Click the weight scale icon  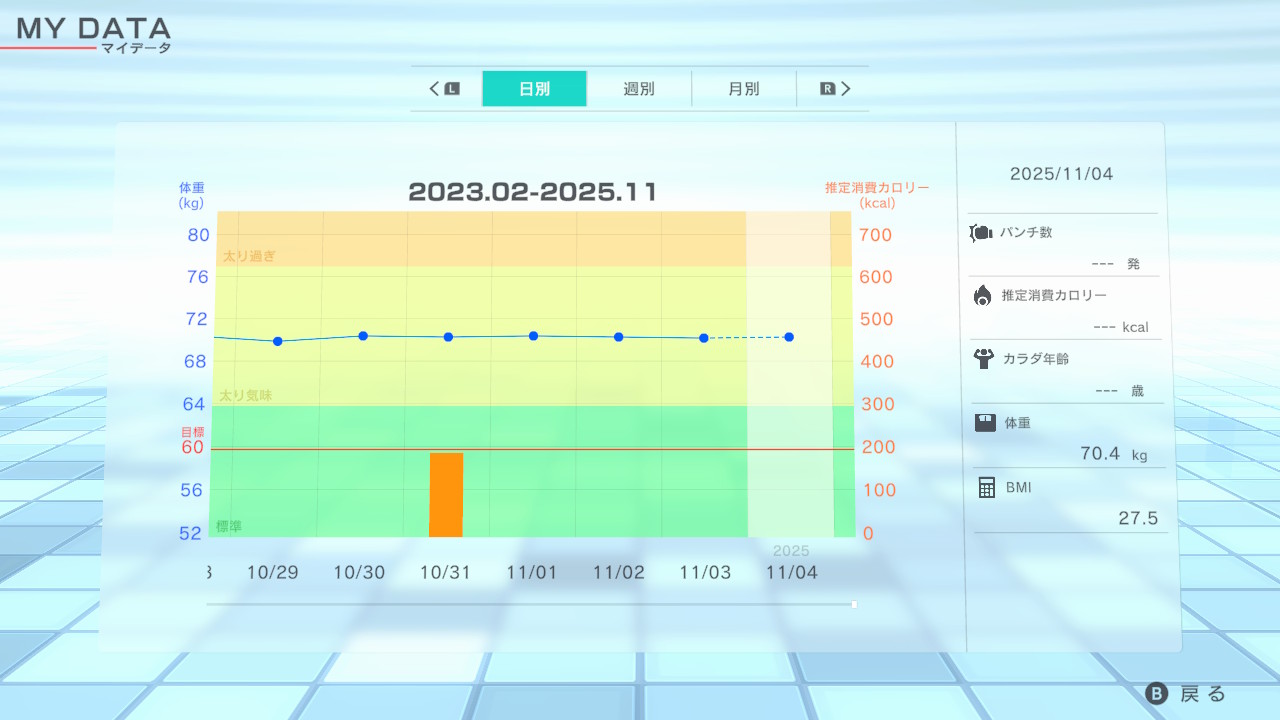coord(985,422)
